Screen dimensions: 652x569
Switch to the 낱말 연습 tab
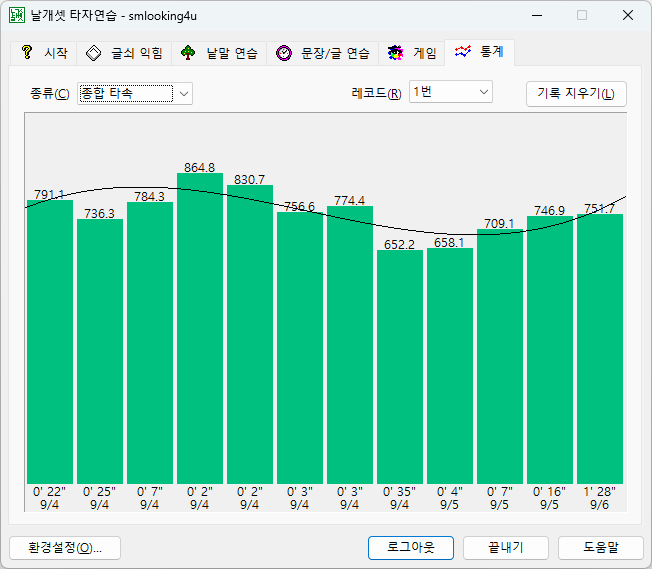point(219,53)
